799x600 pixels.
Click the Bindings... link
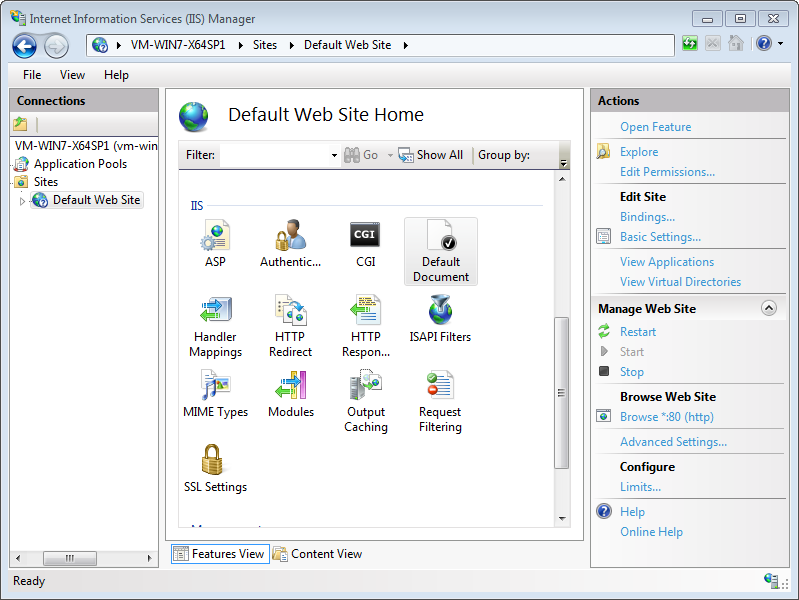tap(647, 217)
